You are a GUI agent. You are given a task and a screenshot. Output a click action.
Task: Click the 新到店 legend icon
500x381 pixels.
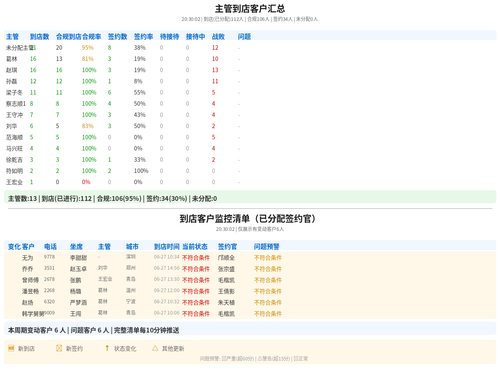click(x=11, y=348)
